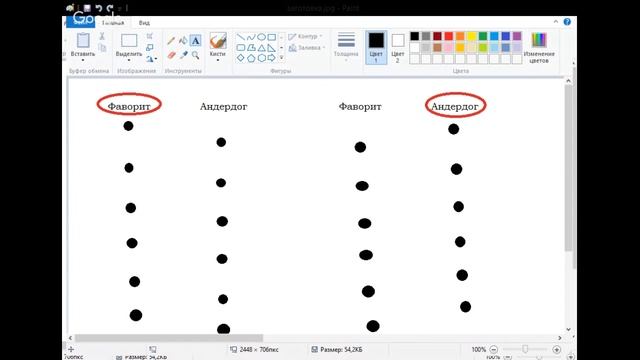Switch to the Главная tab

pos(113,23)
